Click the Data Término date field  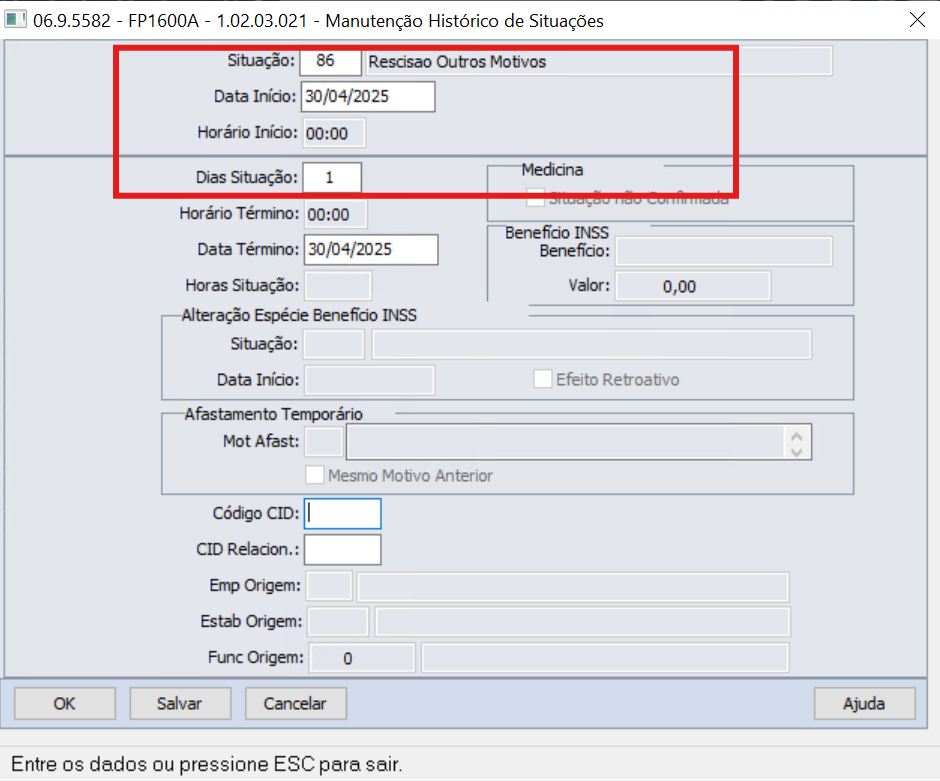pos(371,249)
